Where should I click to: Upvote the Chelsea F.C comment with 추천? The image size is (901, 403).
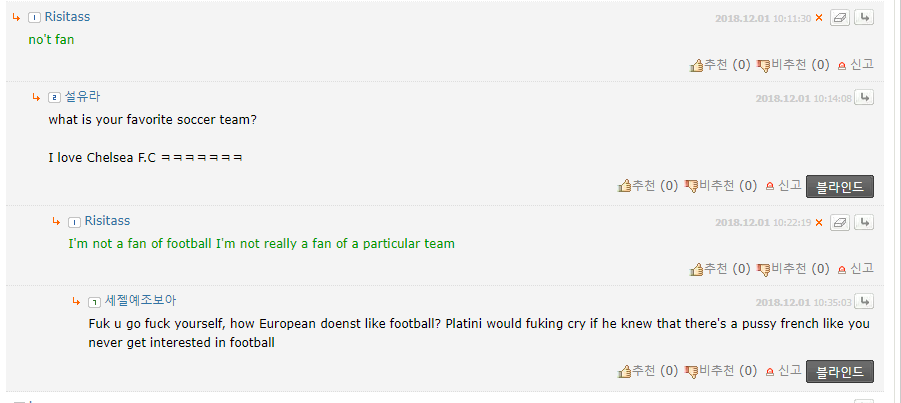[x=648, y=186]
